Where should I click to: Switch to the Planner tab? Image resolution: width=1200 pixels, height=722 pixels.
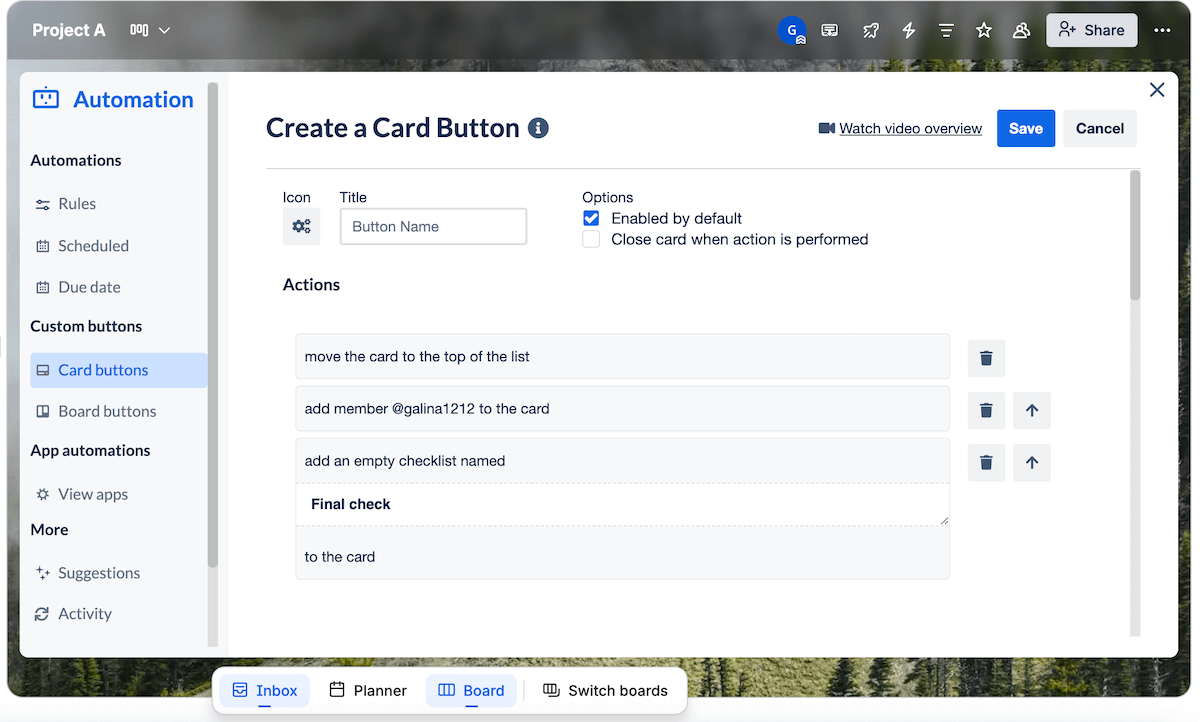(368, 690)
